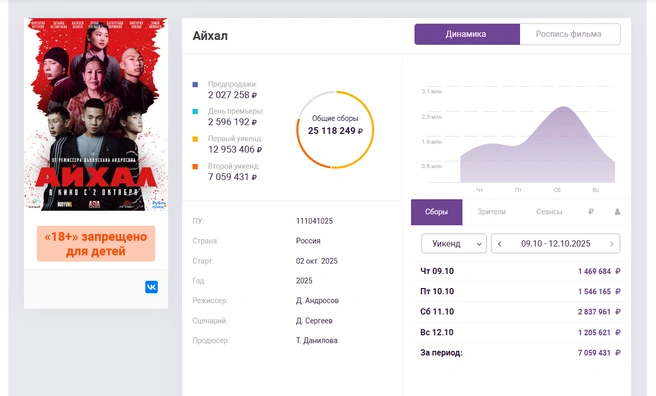The height and width of the screenshot is (396, 656).
Task: Click producer name Т. Данилова
Action: (x=317, y=340)
